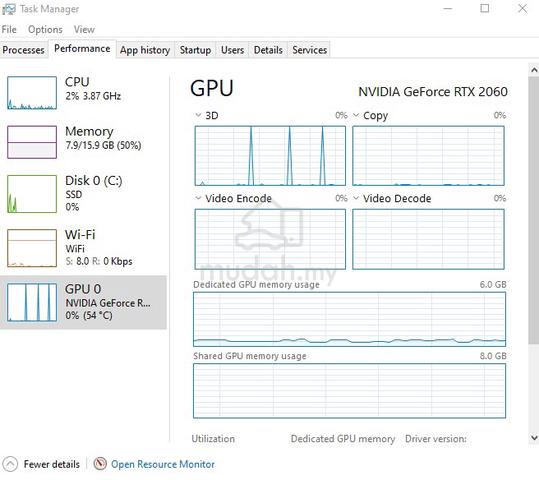Switch to the App history tab
This screenshot has height=480, width=539.
[x=145, y=50]
